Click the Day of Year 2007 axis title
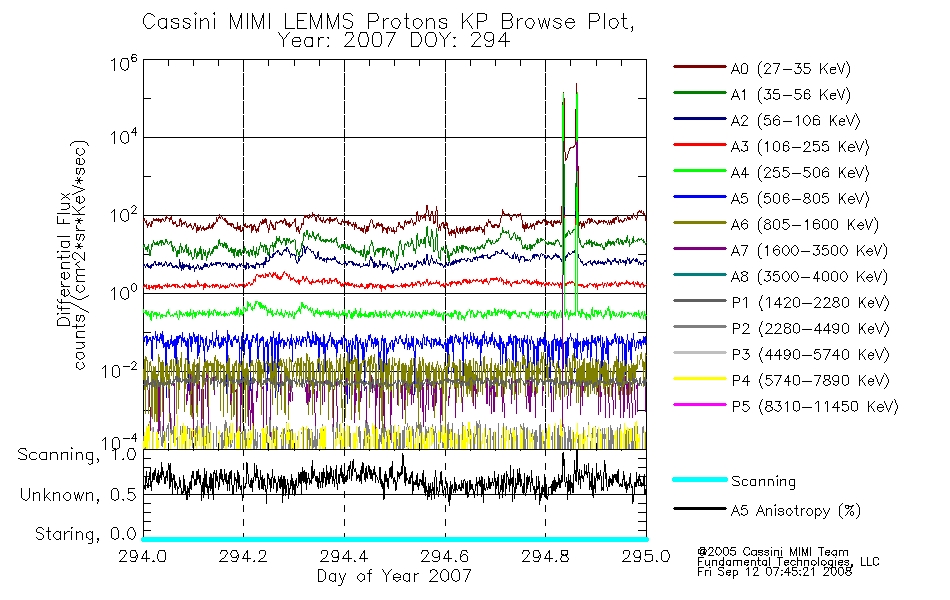The width and height of the screenshot is (950, 600). click(394, 576)
